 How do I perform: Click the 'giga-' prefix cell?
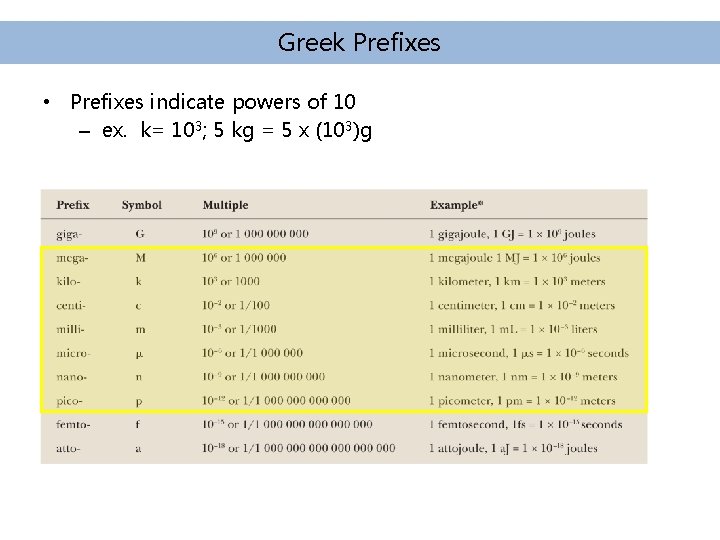69,234
